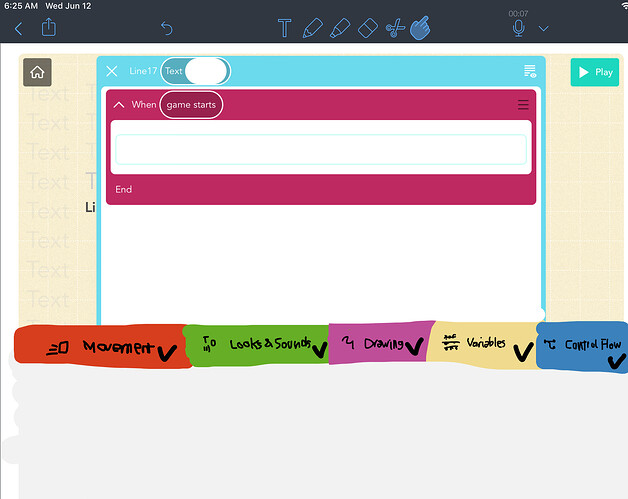628x499 pixels.
Task: Open the Movement blocks tab
Action: coord(102,346)
